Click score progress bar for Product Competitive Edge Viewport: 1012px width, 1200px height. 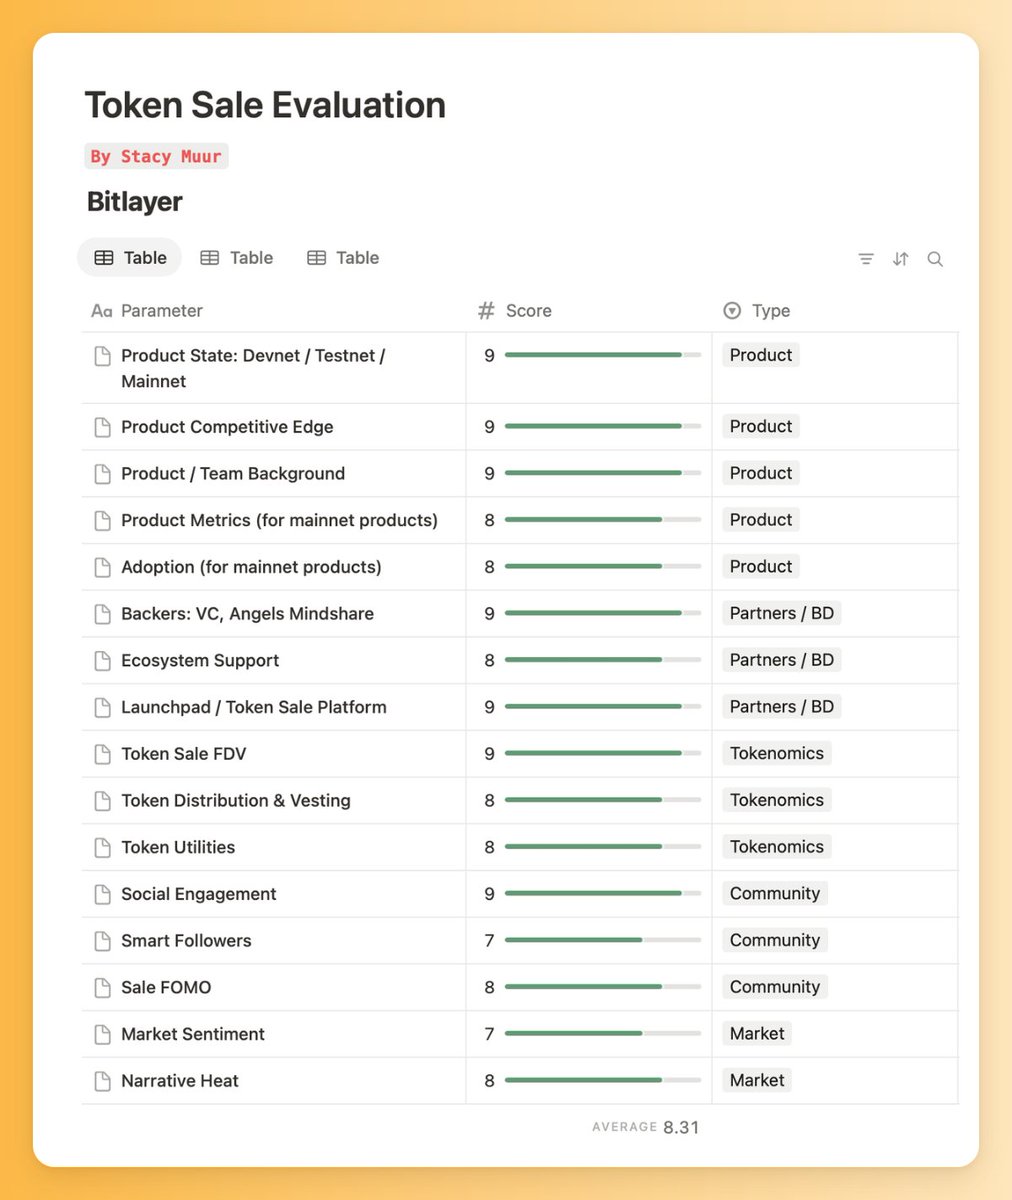tap(603, 427)
